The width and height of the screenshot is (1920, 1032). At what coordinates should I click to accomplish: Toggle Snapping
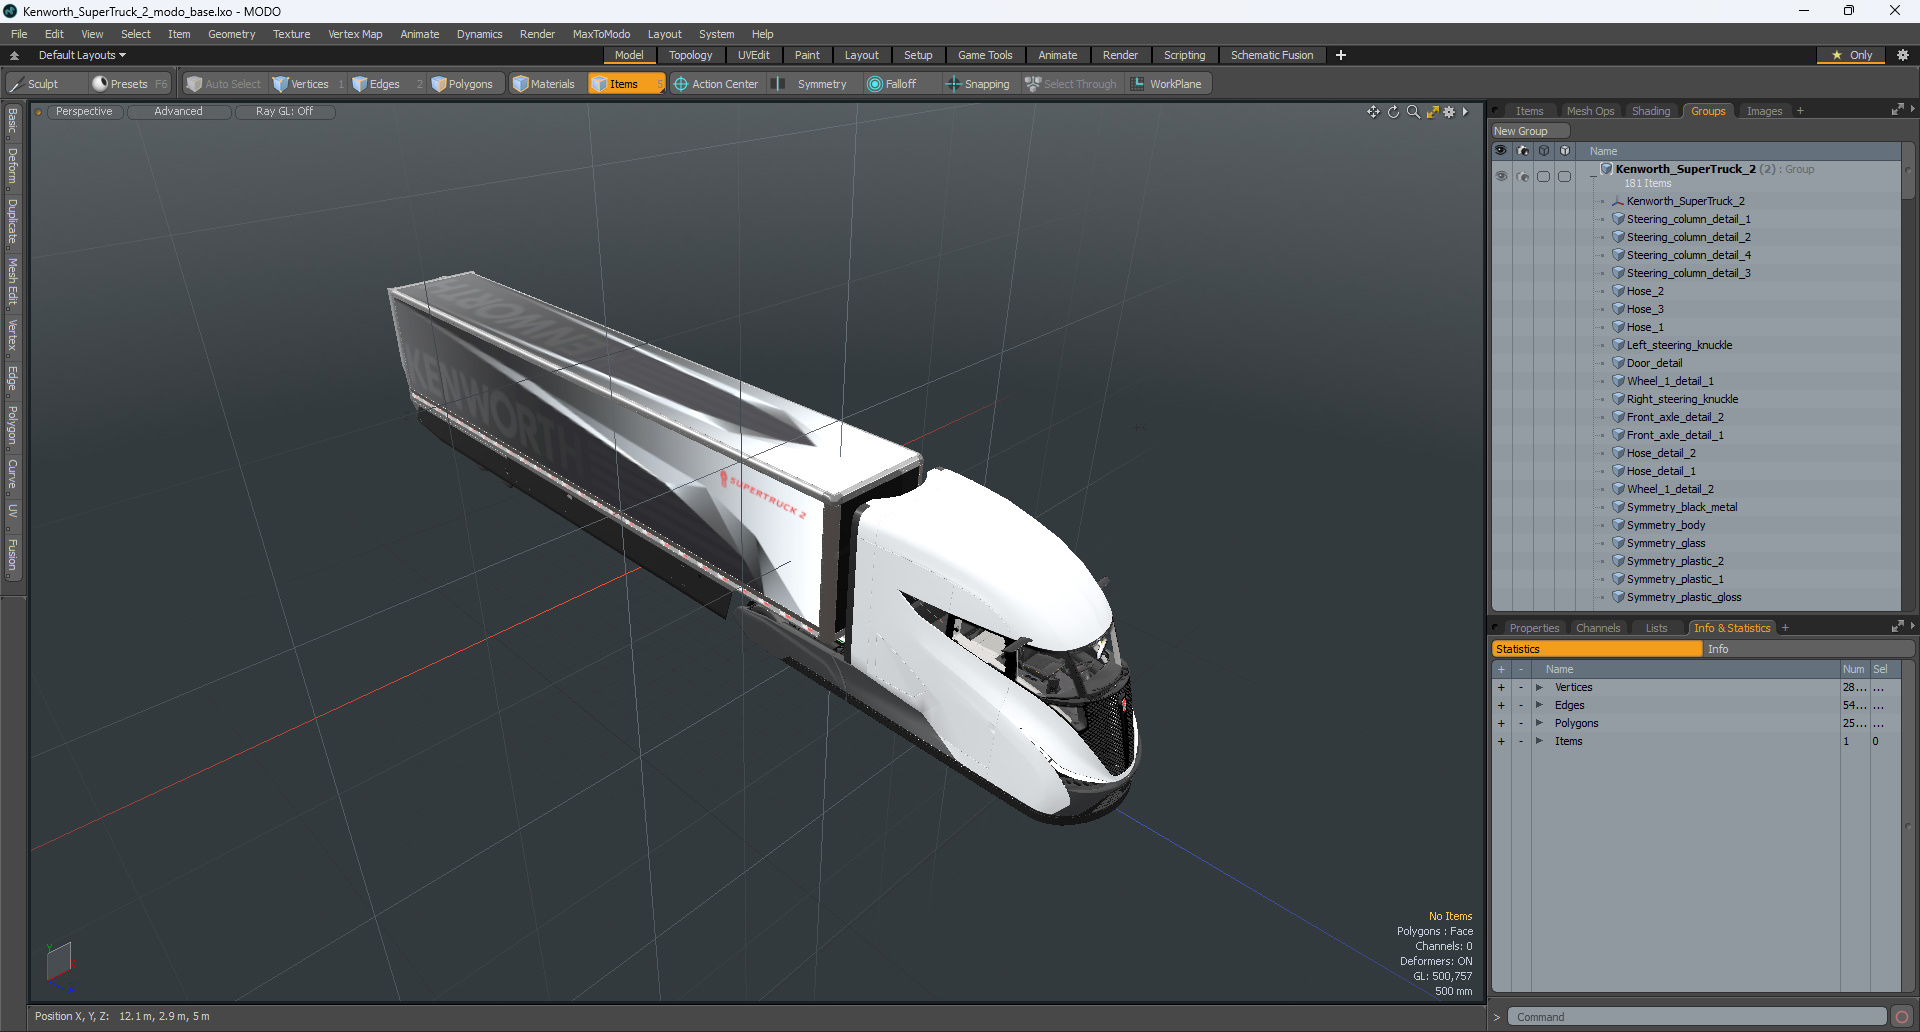(x=978, y=84)
